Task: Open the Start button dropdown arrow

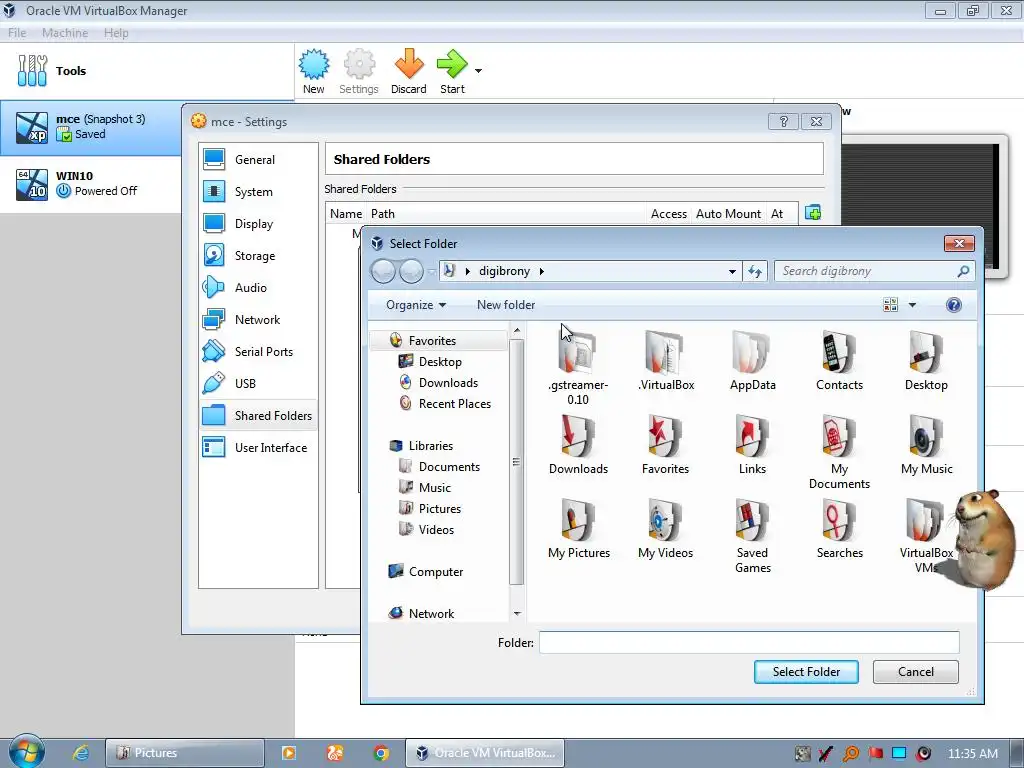Action: pos(478,71)
